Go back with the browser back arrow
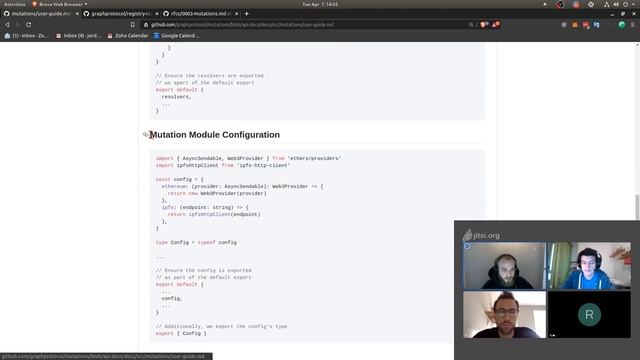The height and width of the screenshot is (360, 640). point(7,24)
